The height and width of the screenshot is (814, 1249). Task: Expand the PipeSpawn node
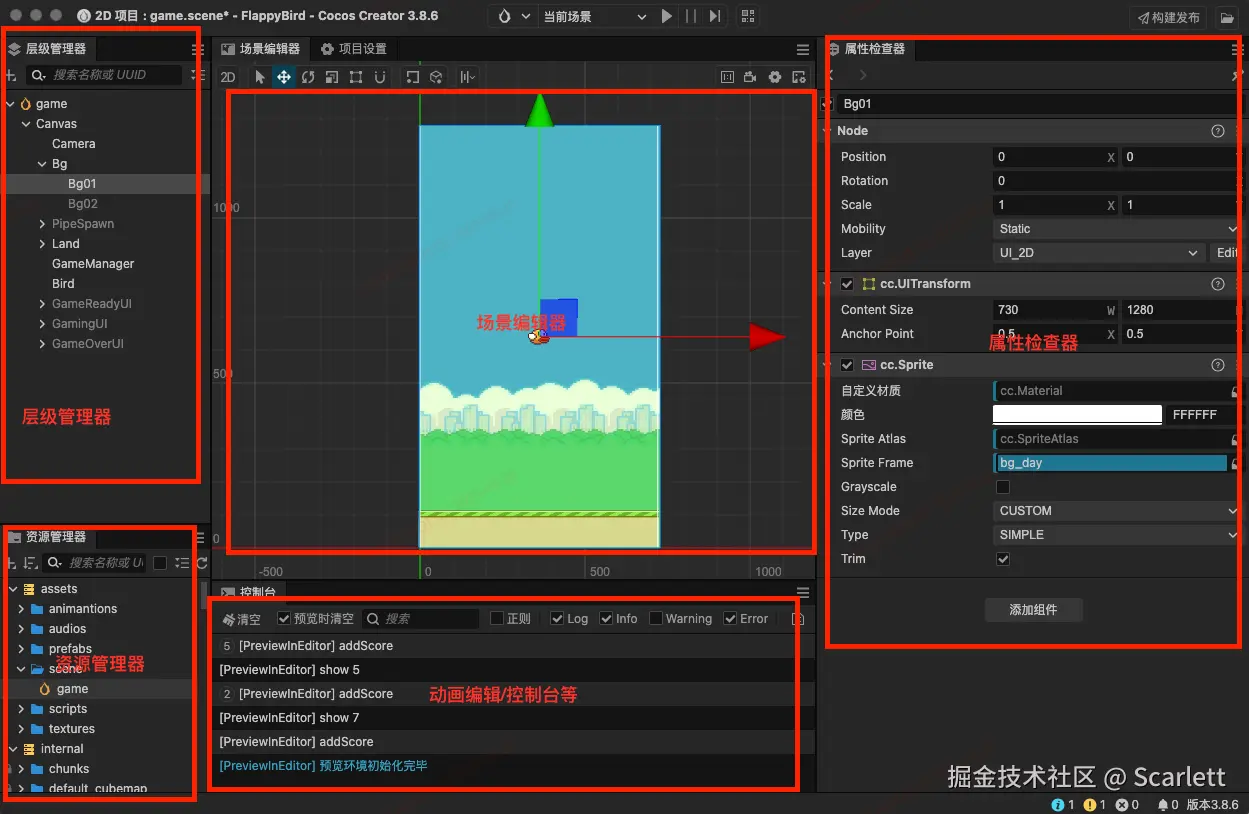coord(42,224)
